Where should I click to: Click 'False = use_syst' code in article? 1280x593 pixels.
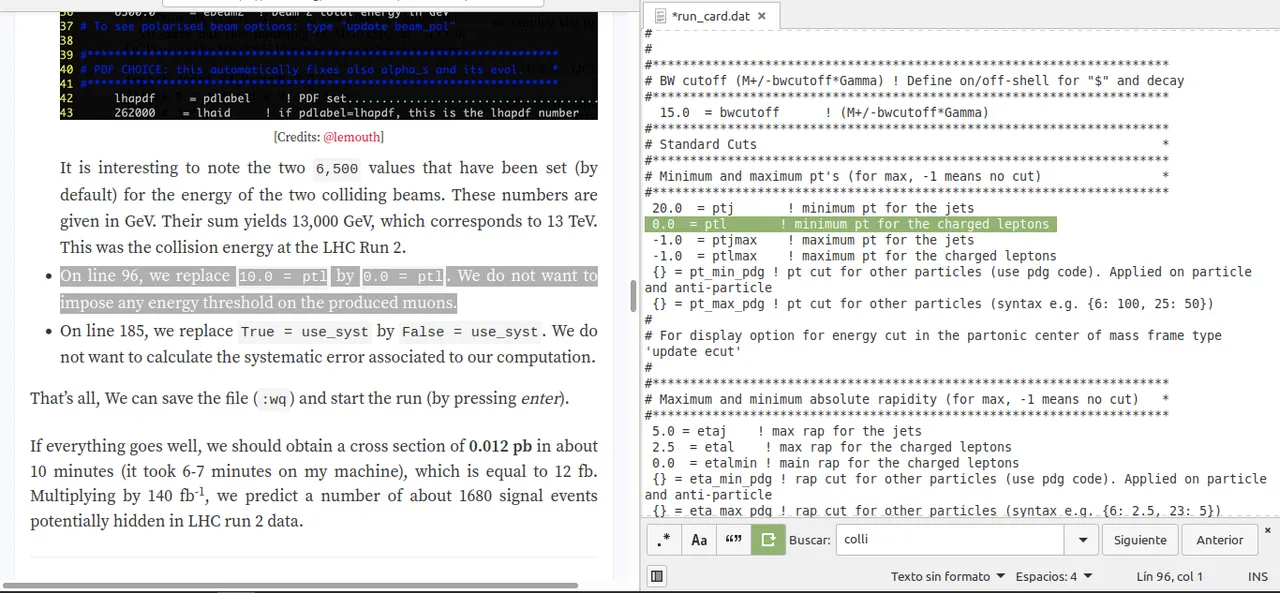471,331
